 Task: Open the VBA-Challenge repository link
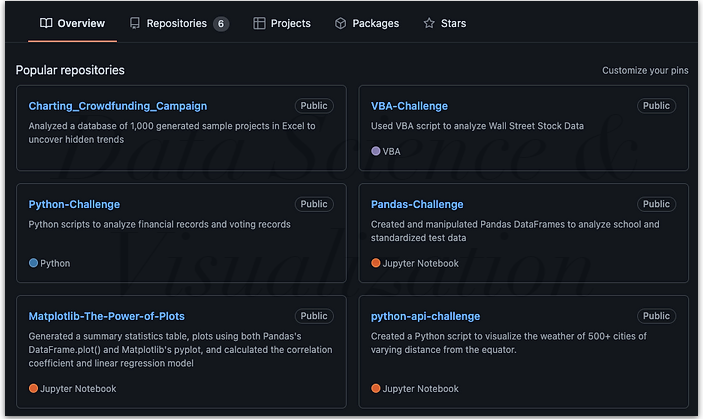[x=409, y=106]
